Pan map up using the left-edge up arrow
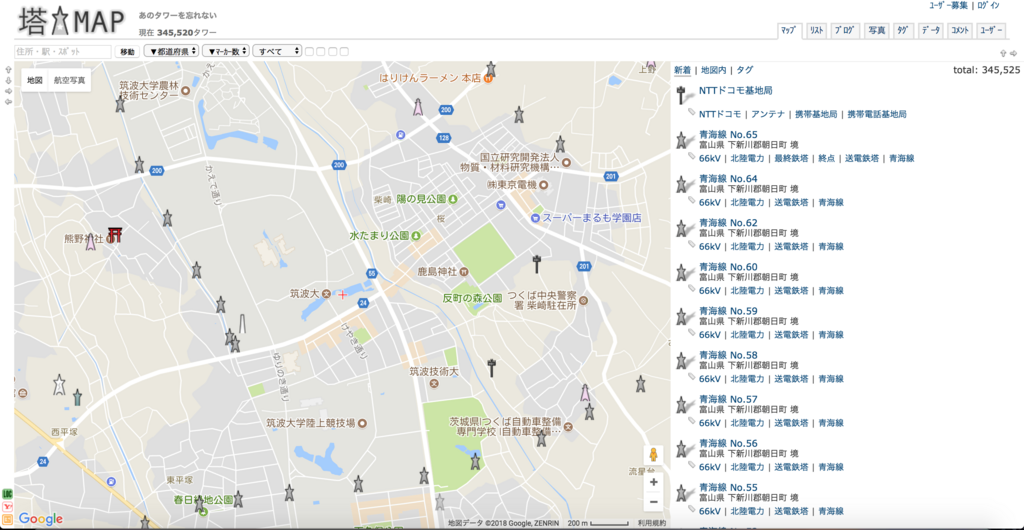This screenshot has width=1024, height=530. click(x=7, y=70)
